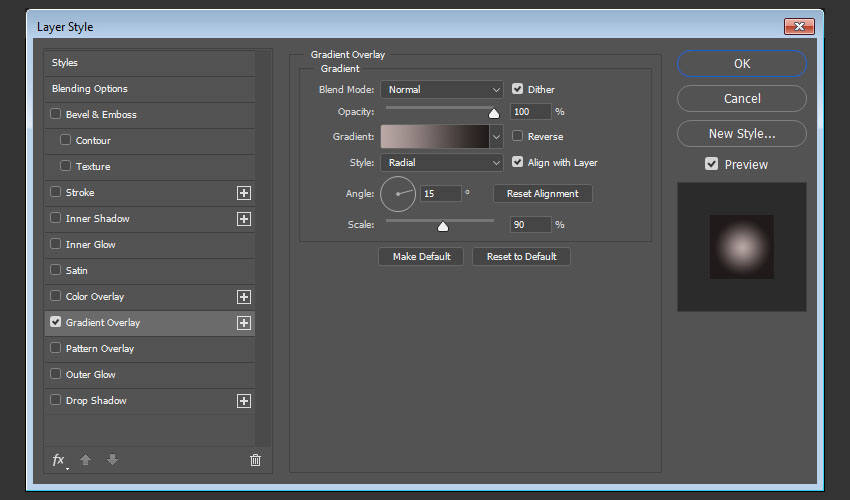
Task: Open the Style dropdown set to Radial
Action: point(441,163)
